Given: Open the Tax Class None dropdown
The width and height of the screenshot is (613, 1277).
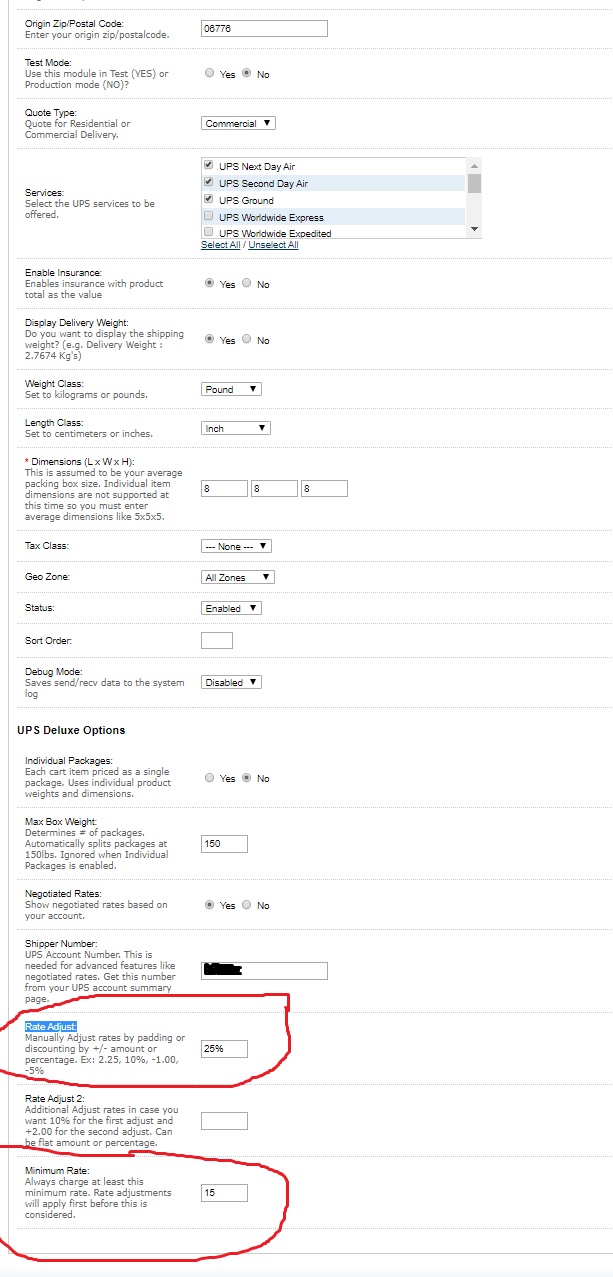Looking at the screenshot, I should click(236, 546).
